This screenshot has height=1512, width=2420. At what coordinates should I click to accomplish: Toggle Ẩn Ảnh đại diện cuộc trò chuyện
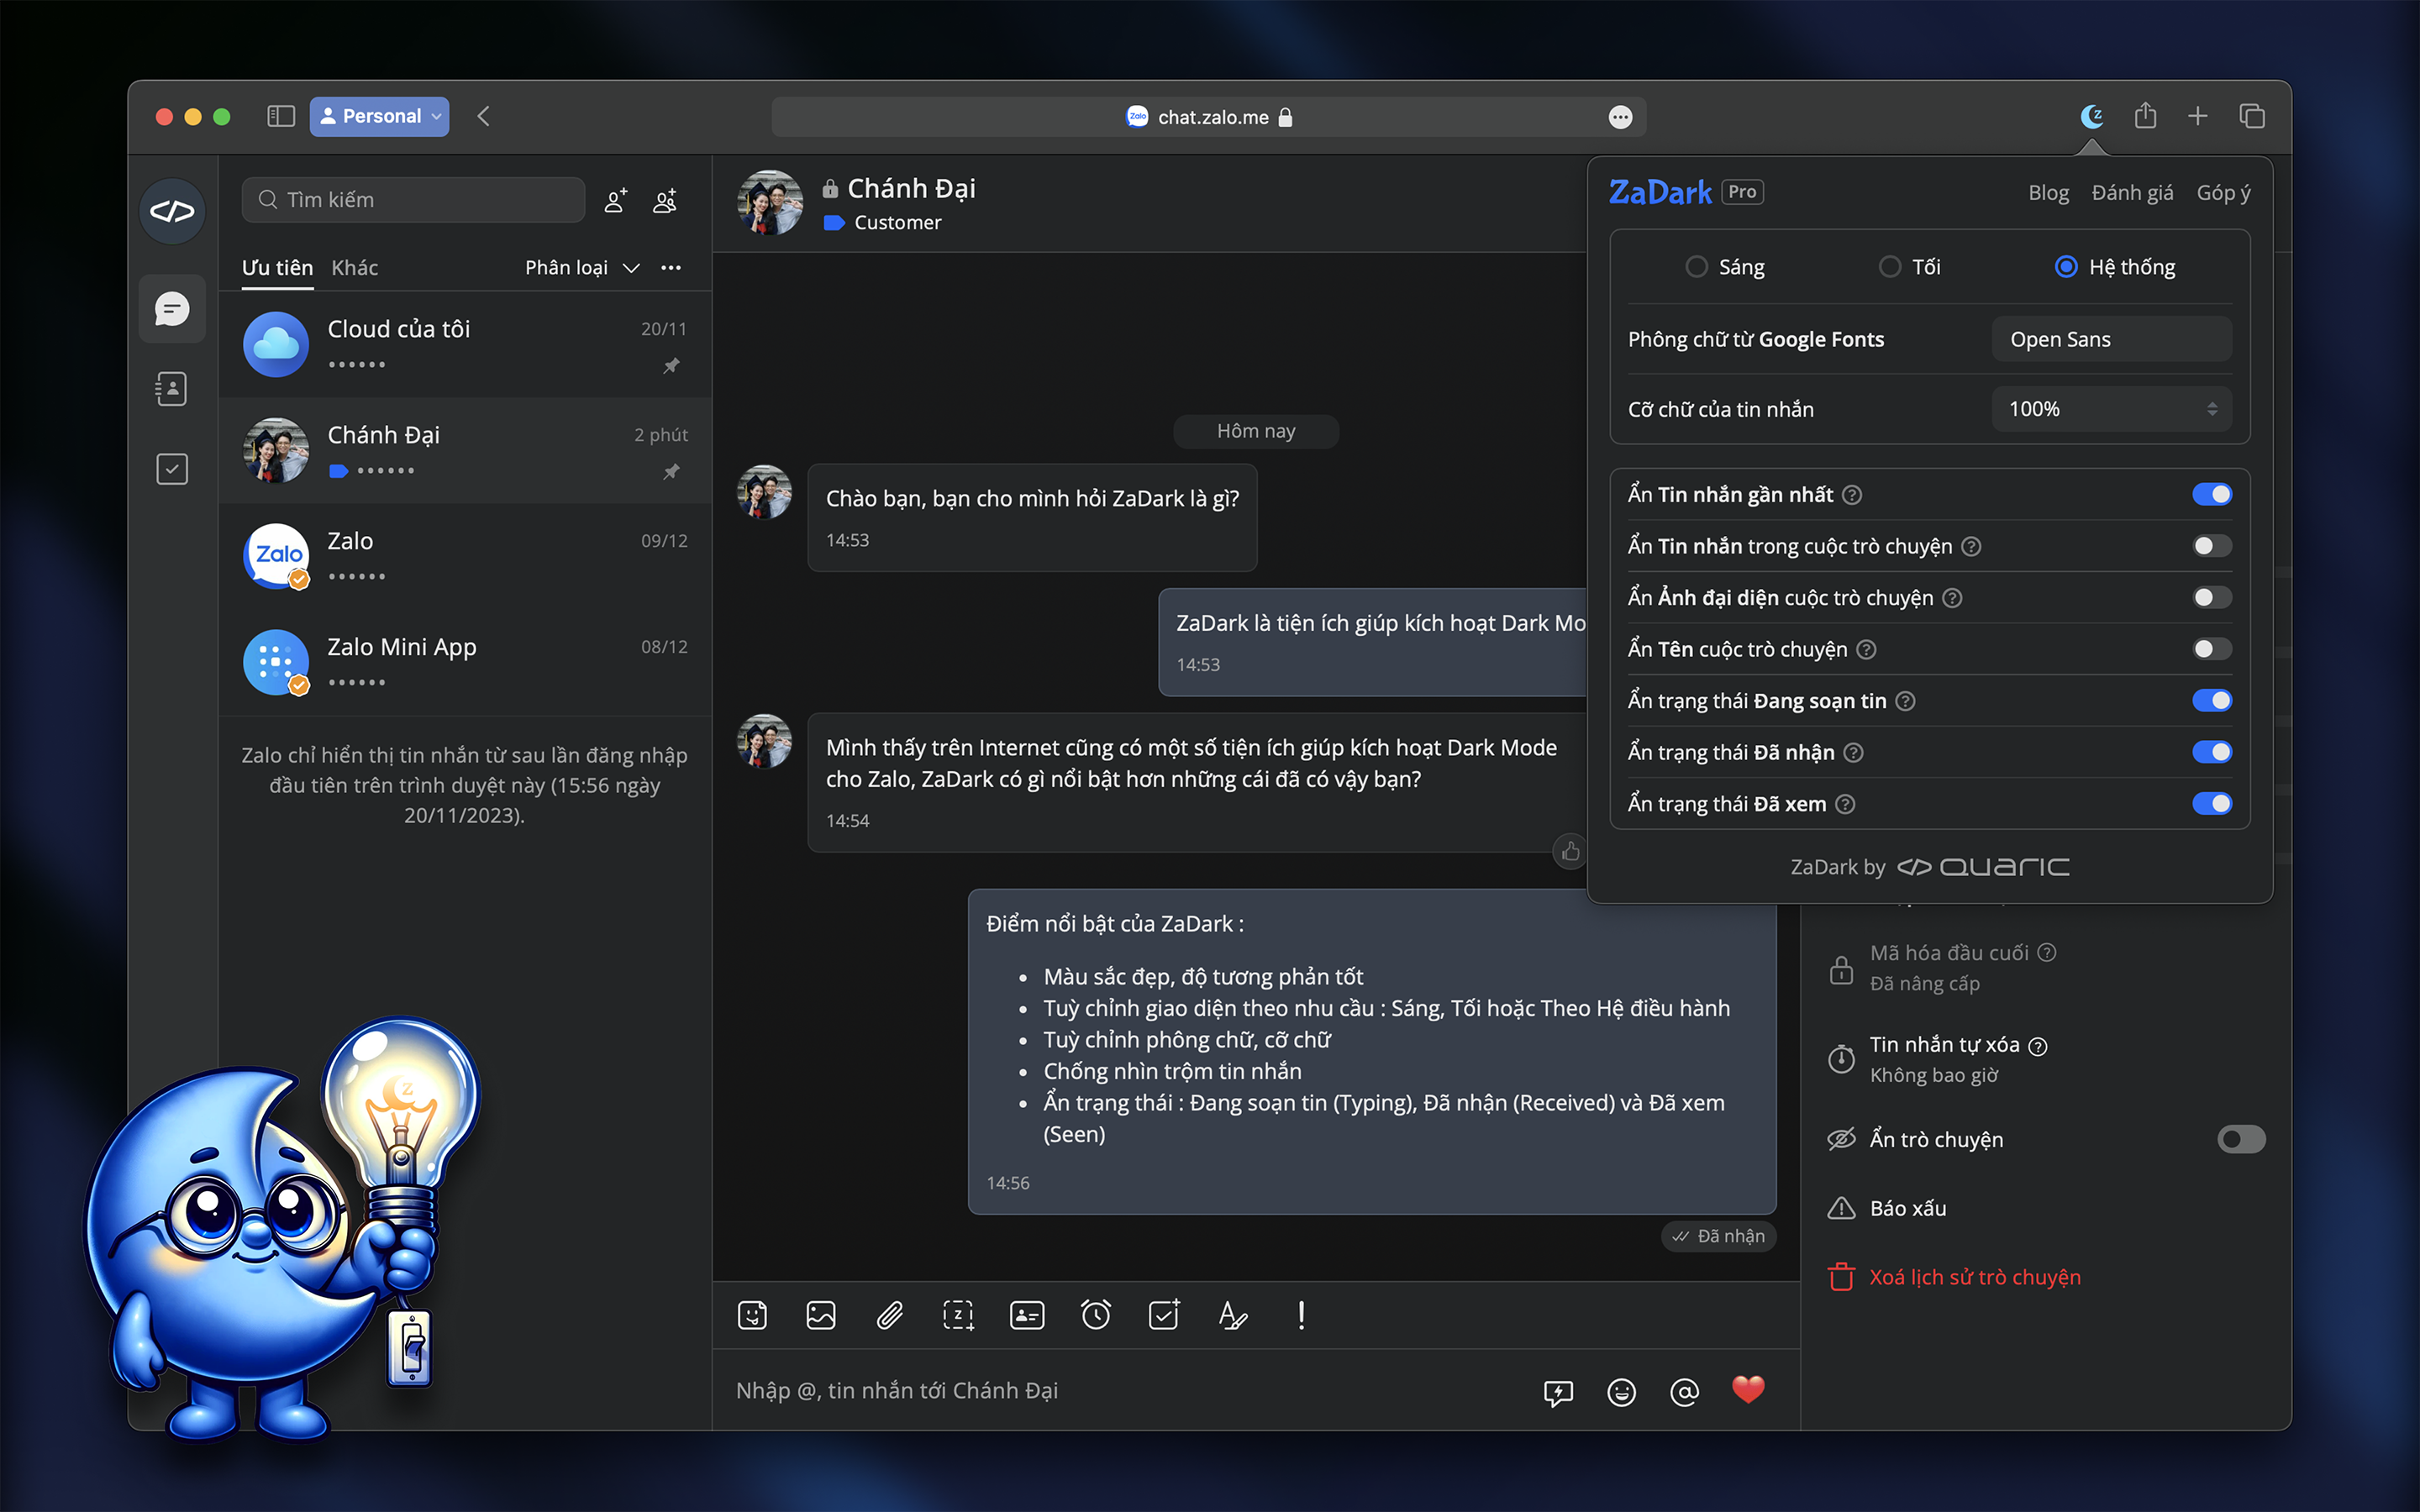(2211, 598)
